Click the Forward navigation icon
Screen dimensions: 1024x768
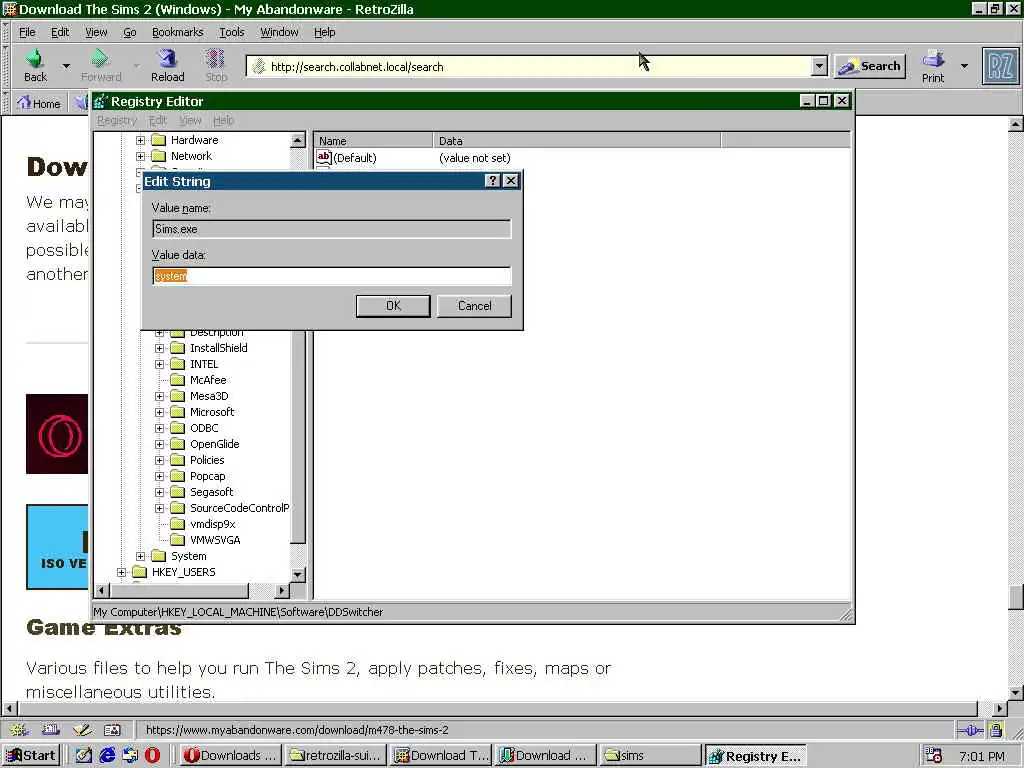coord(100,59)
